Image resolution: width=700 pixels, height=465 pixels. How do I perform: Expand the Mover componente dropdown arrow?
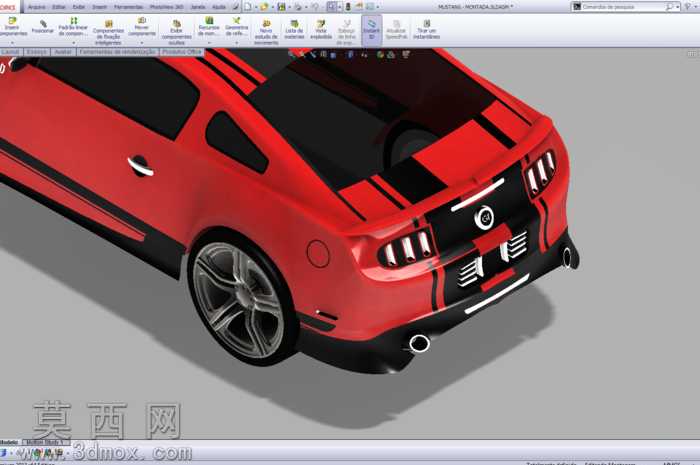[142, 42]
